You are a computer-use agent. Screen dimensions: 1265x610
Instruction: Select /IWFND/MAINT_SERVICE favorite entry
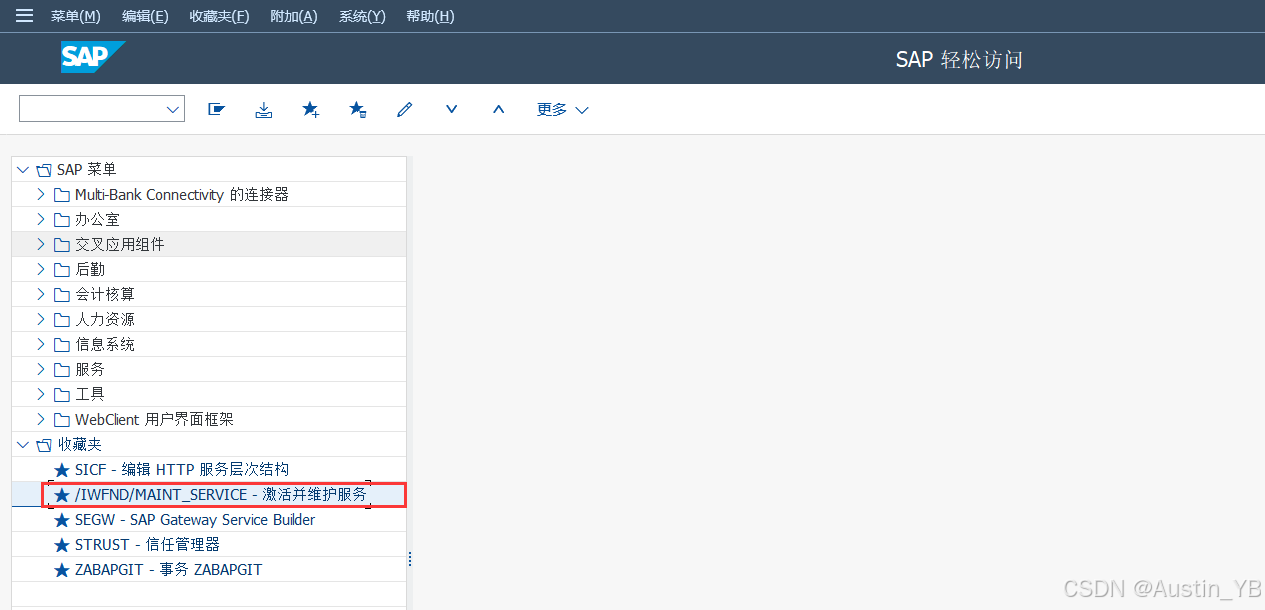pos(220,495)
